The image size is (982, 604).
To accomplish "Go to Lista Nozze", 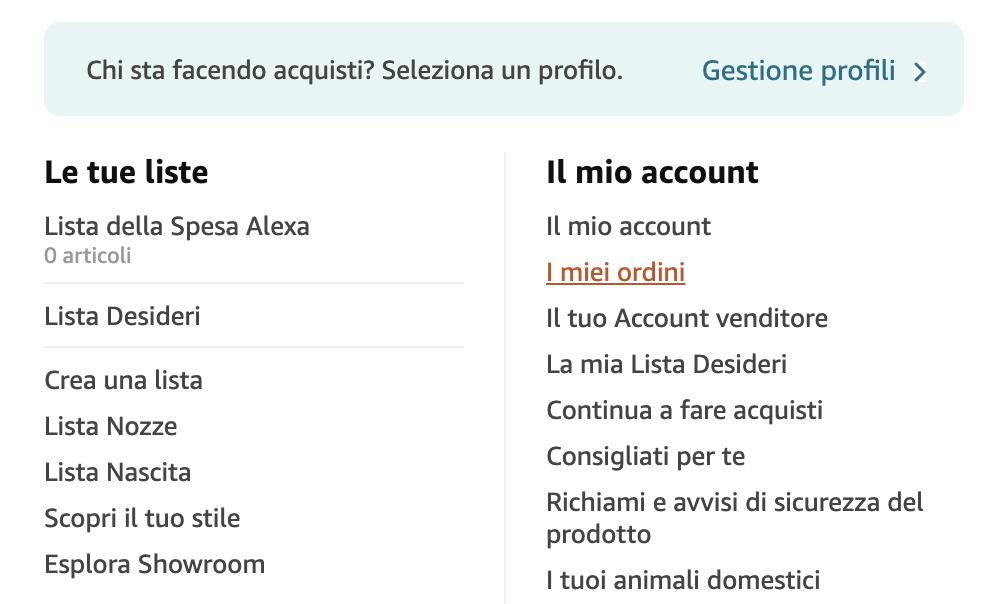I will (110, 427).
